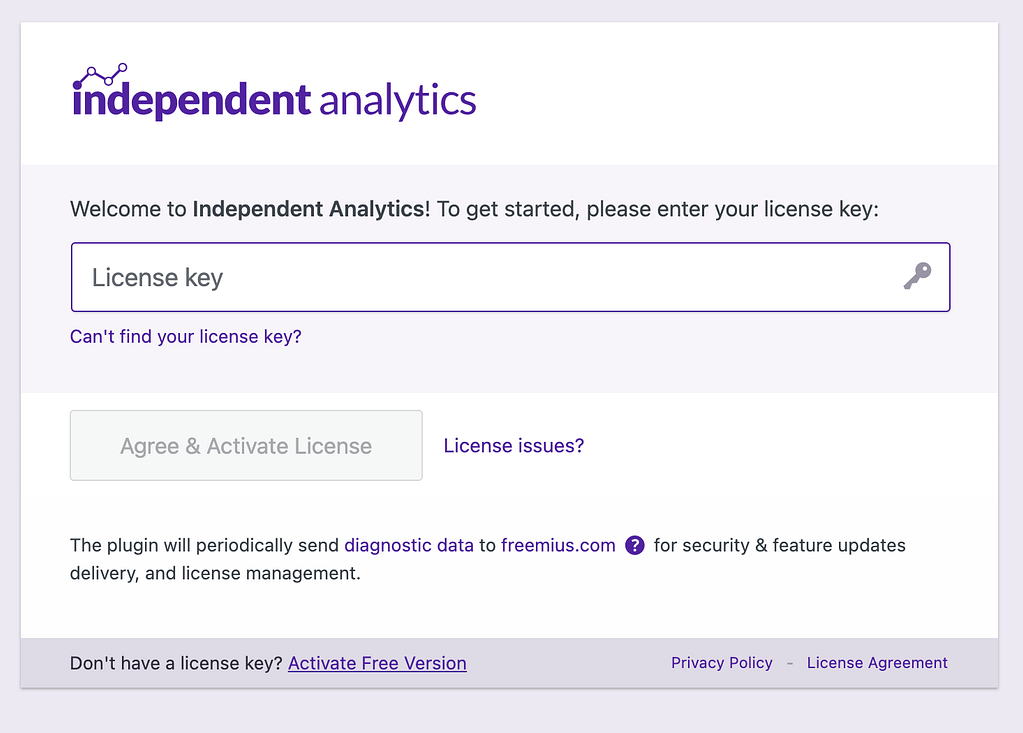
Task: Click the 'delivery, and license management' text
Action: click(214, 574)
